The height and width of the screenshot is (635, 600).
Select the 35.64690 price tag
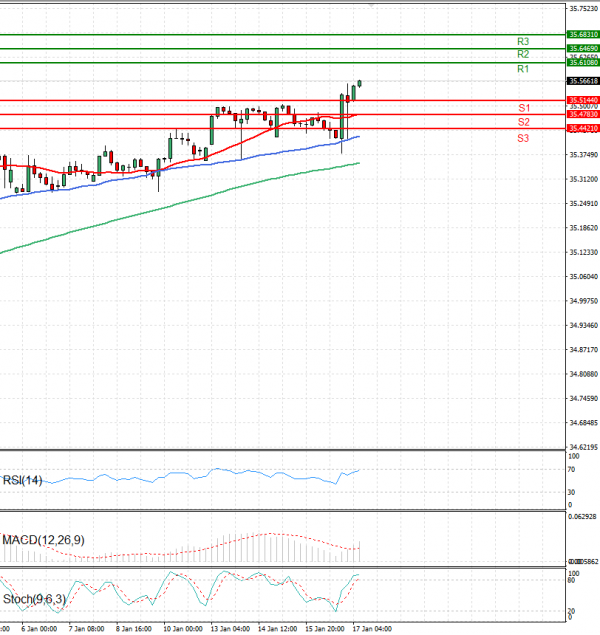(583, 49)
